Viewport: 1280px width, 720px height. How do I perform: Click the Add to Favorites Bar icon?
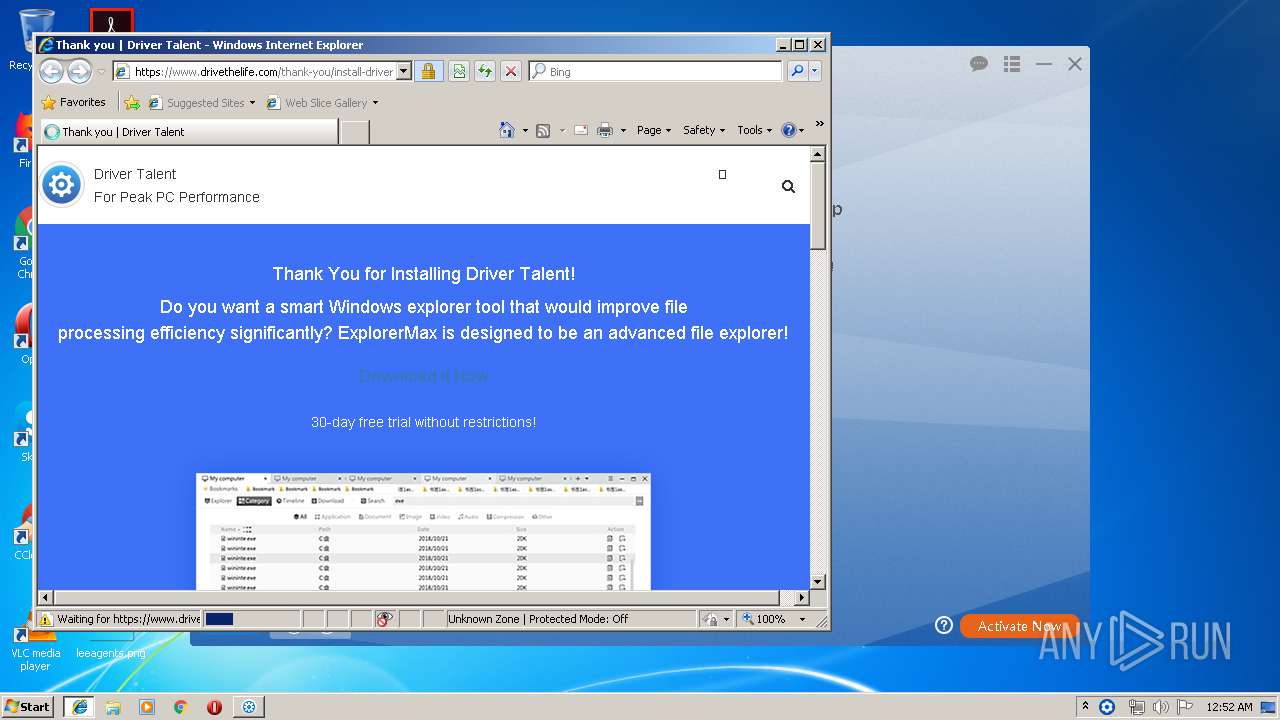click(x=131, y=102)
